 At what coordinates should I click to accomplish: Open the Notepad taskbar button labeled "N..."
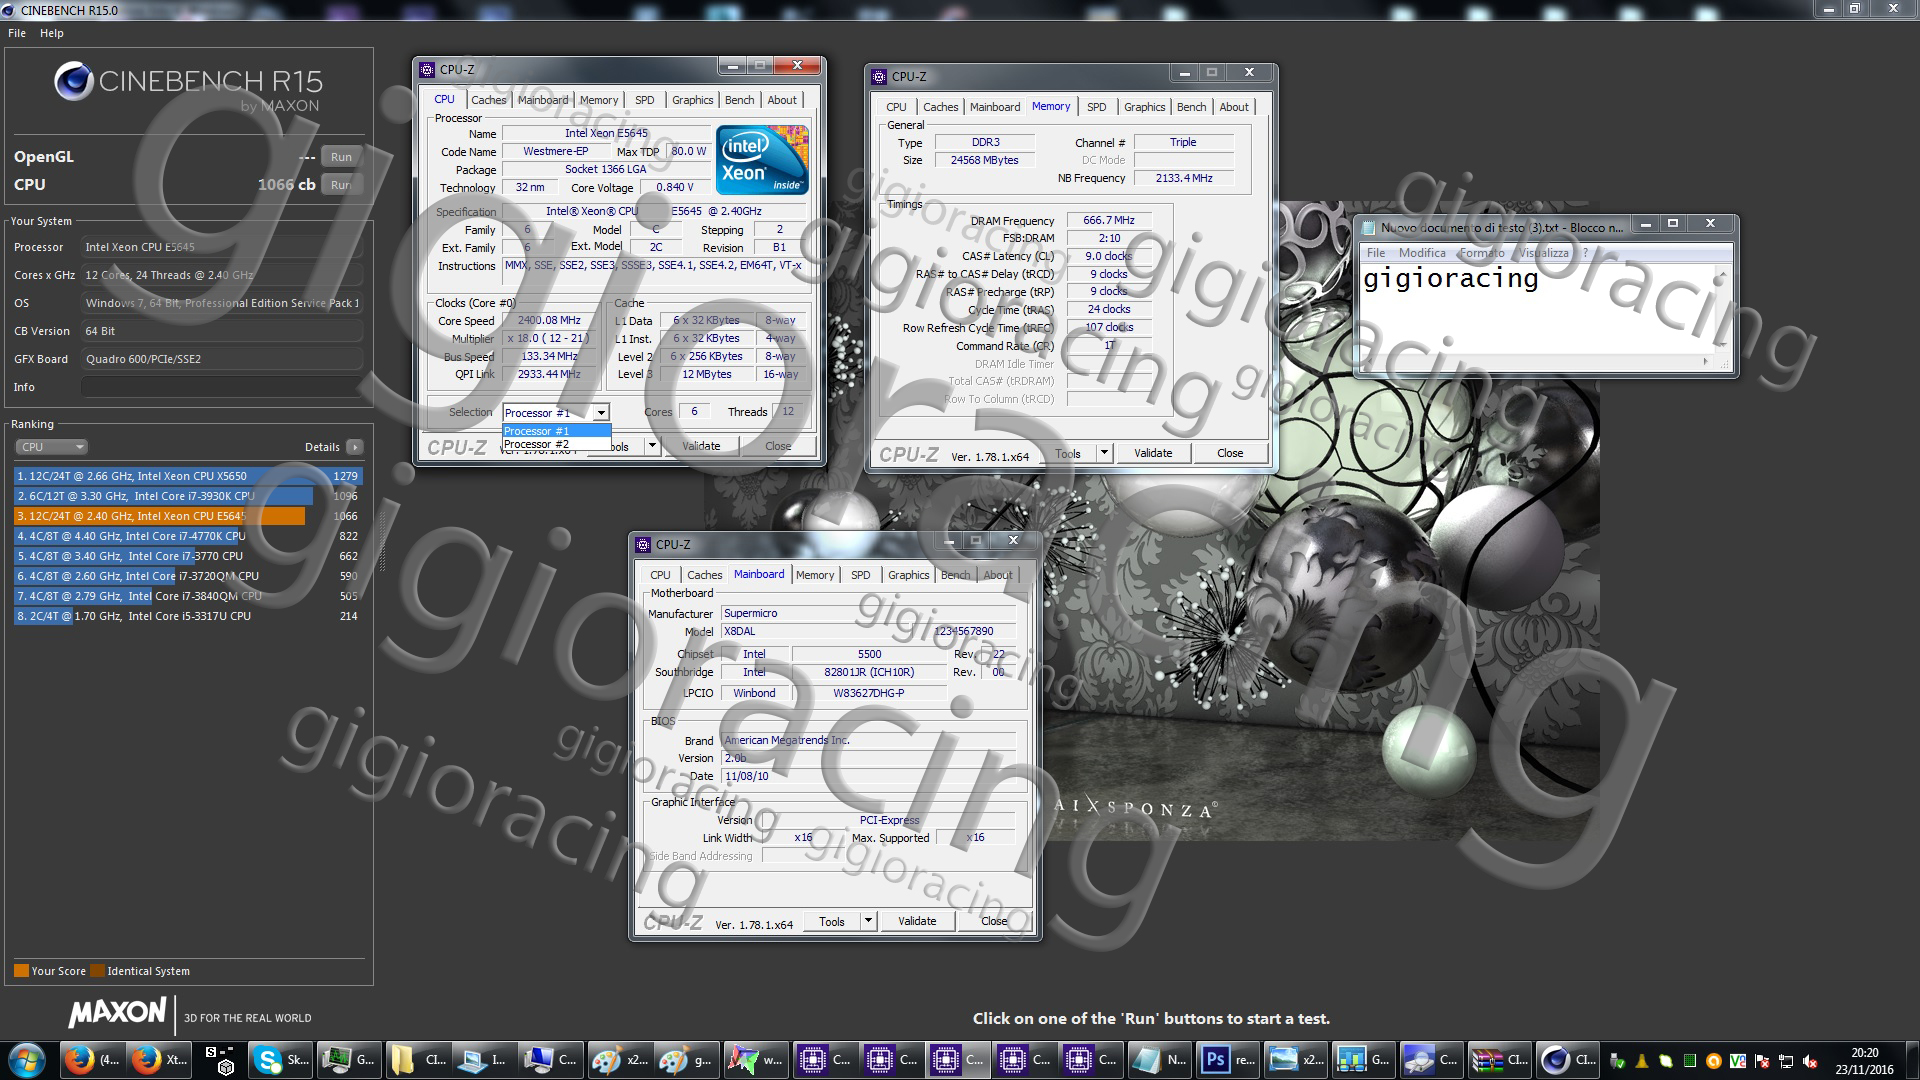tap(1161, 1060)
